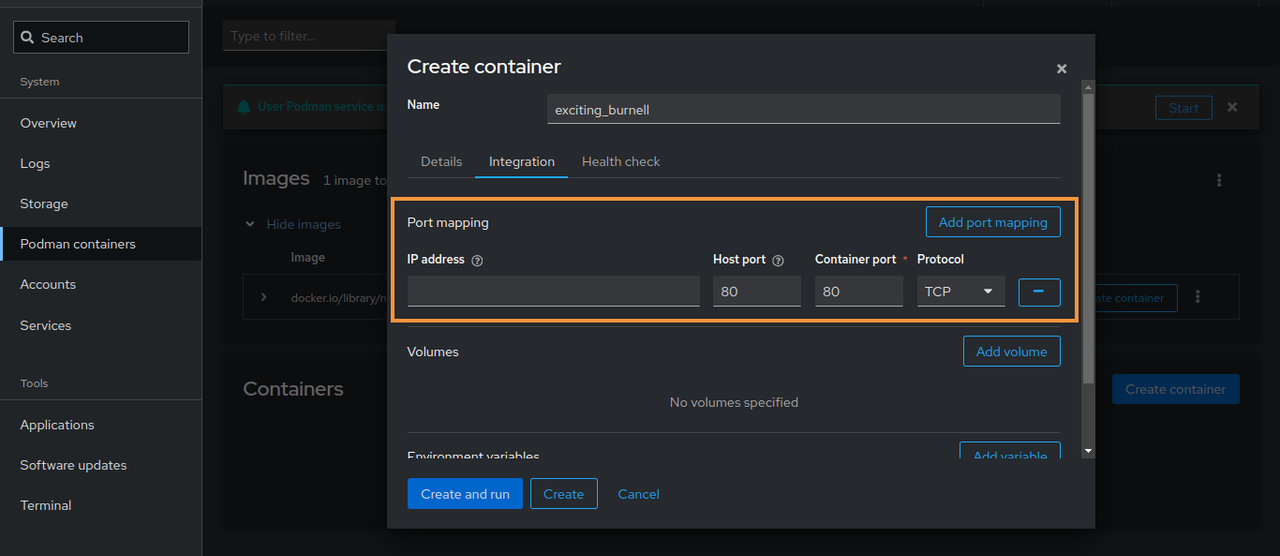Click the 'Volumes' section label
Image resolution: width=1280 pixels, height=556 pixels.
[x=433, y=351]
